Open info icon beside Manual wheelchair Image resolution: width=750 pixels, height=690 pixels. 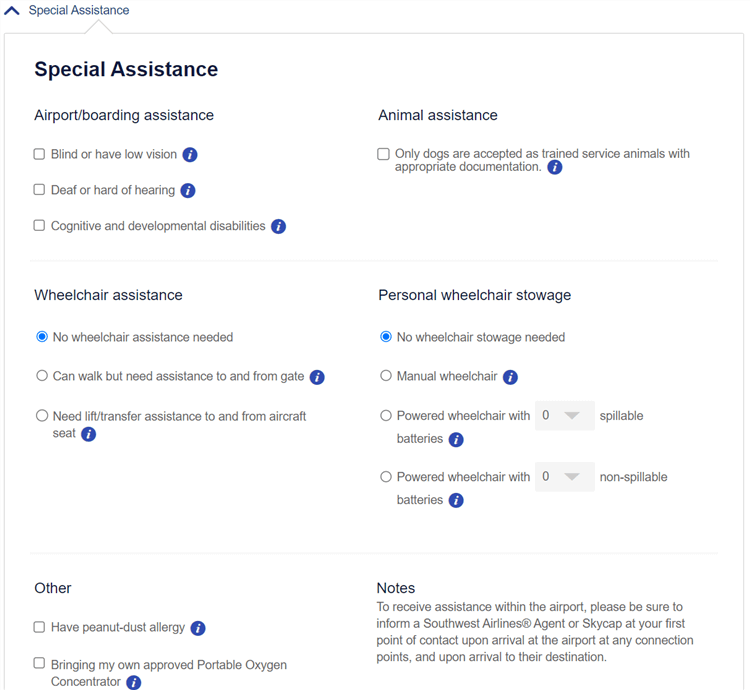(510, 377)
